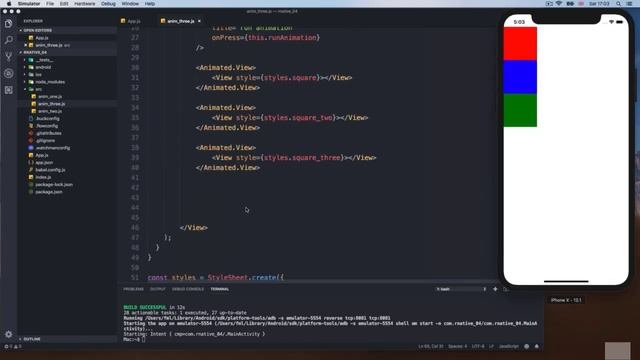
Task: Open the Extensions view icon
Action: point(9,90)
